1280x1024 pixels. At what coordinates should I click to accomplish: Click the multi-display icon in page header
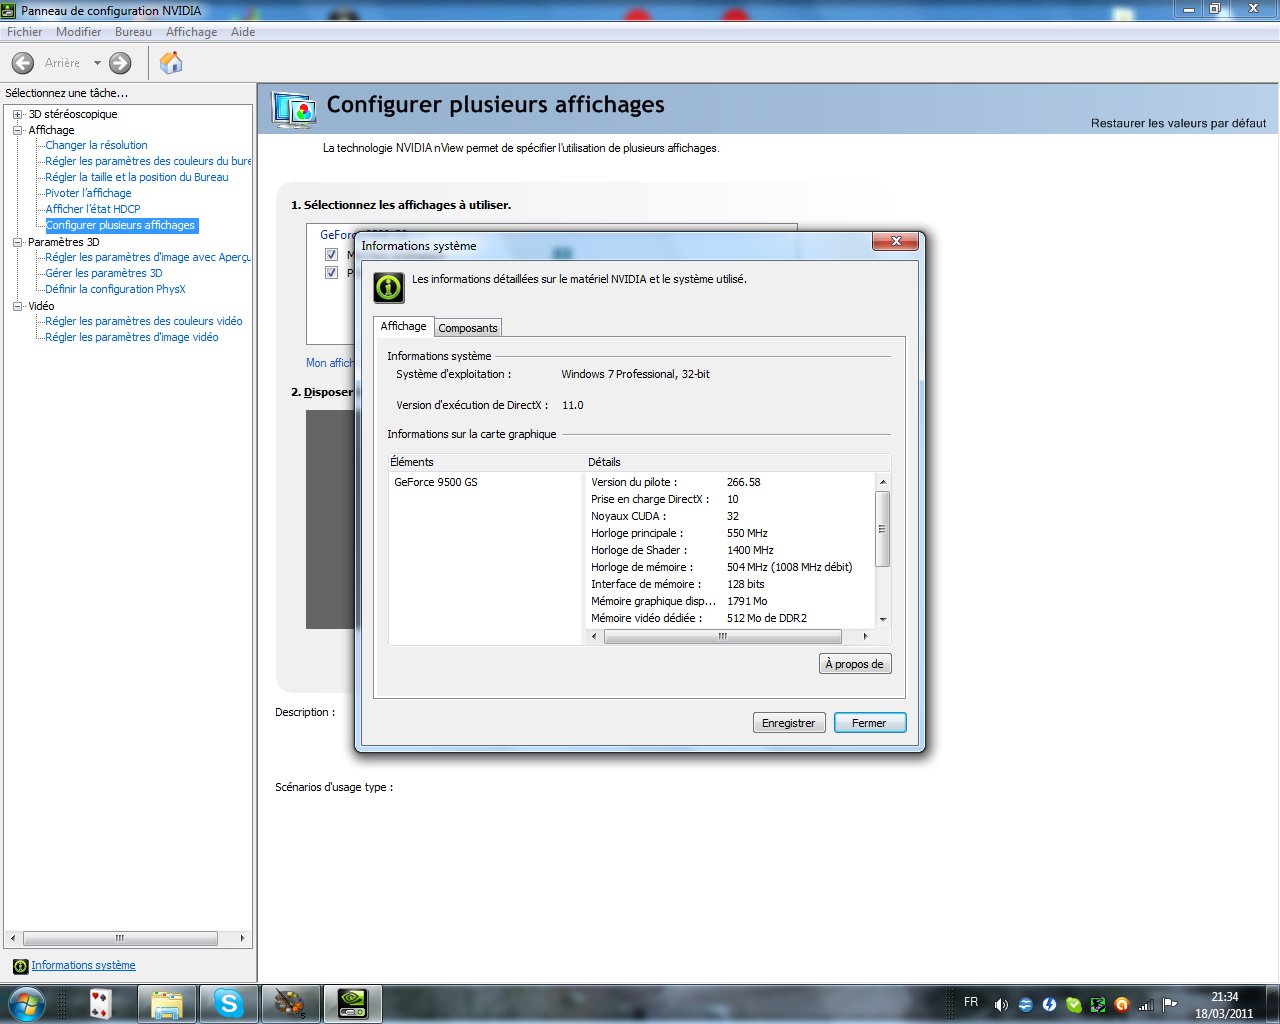(294, 109)
